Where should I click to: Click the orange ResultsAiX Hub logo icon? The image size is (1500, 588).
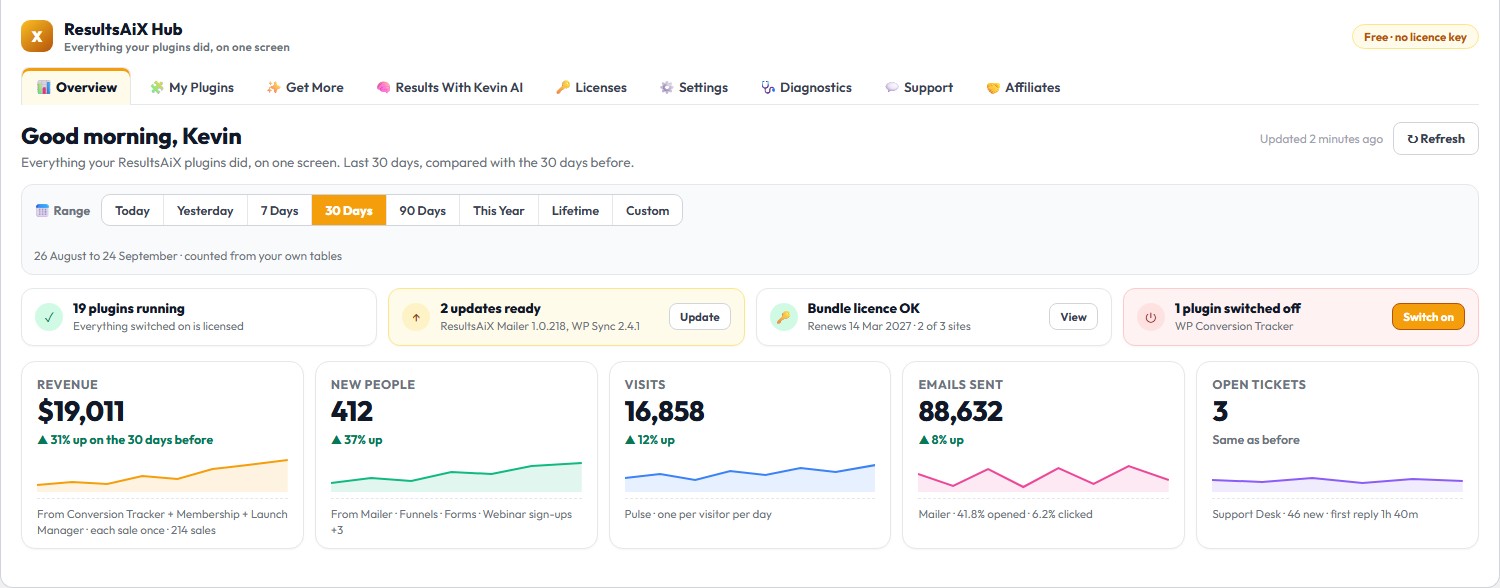37,37
